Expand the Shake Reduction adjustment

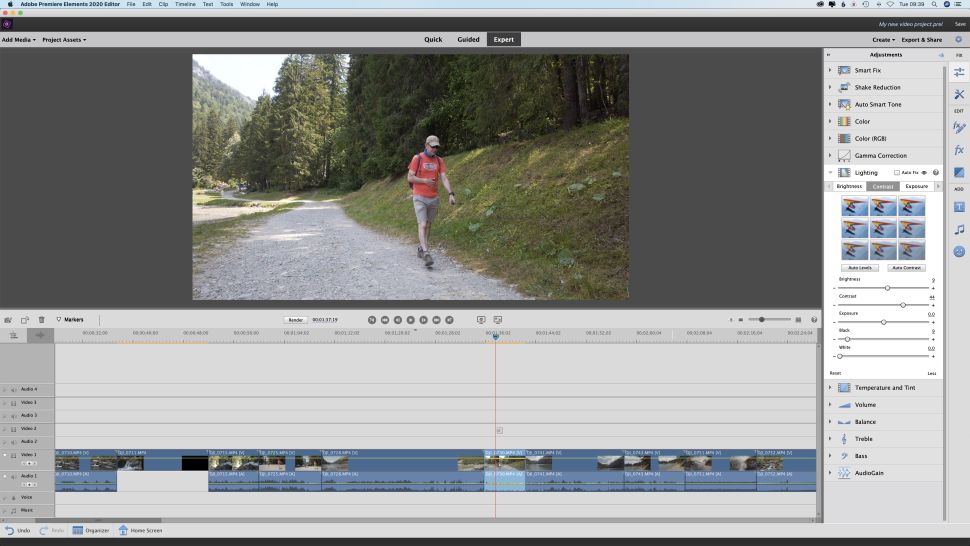point(830,87)
